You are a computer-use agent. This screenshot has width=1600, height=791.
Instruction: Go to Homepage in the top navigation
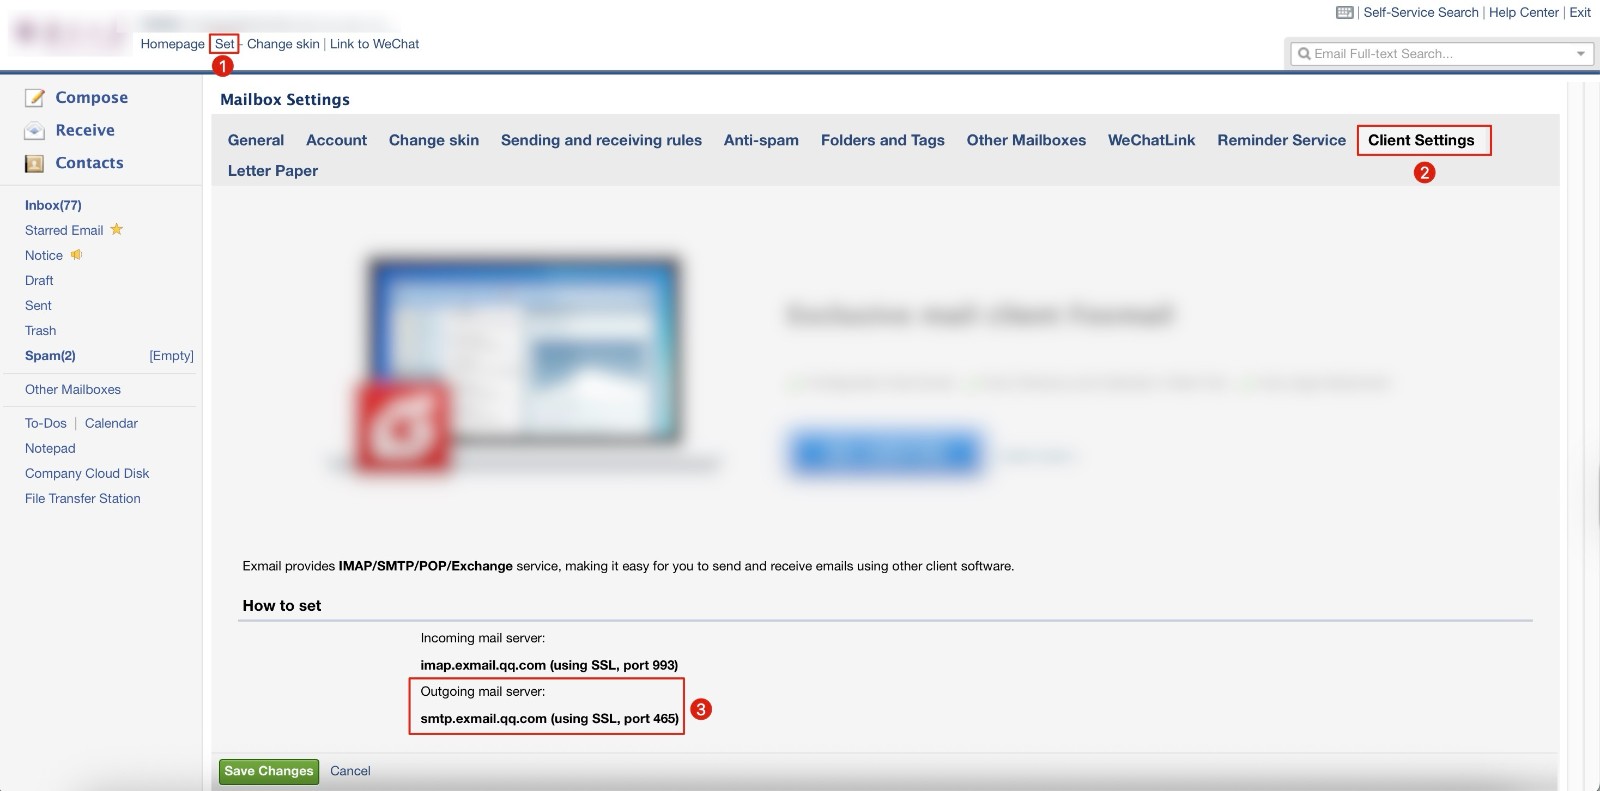click(x=172, y=44)
